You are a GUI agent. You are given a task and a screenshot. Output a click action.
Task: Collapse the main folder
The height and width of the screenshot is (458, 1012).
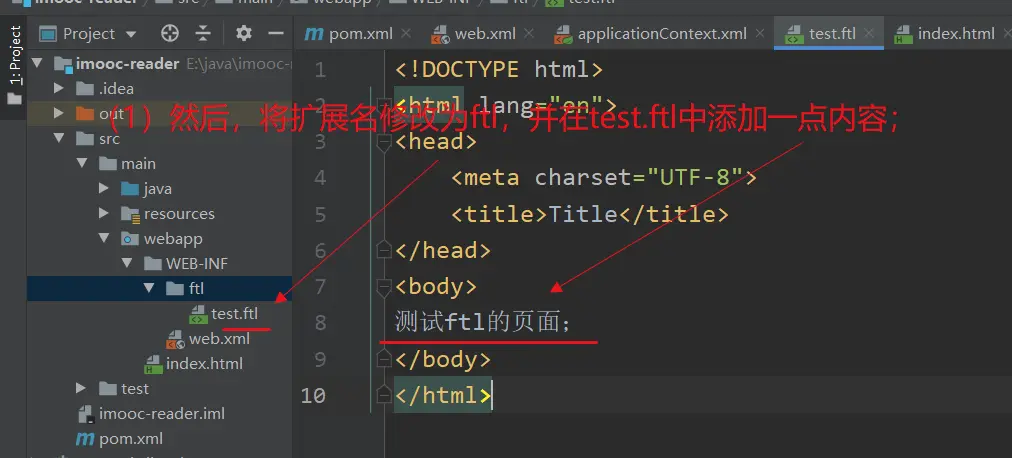coord(82,163)
